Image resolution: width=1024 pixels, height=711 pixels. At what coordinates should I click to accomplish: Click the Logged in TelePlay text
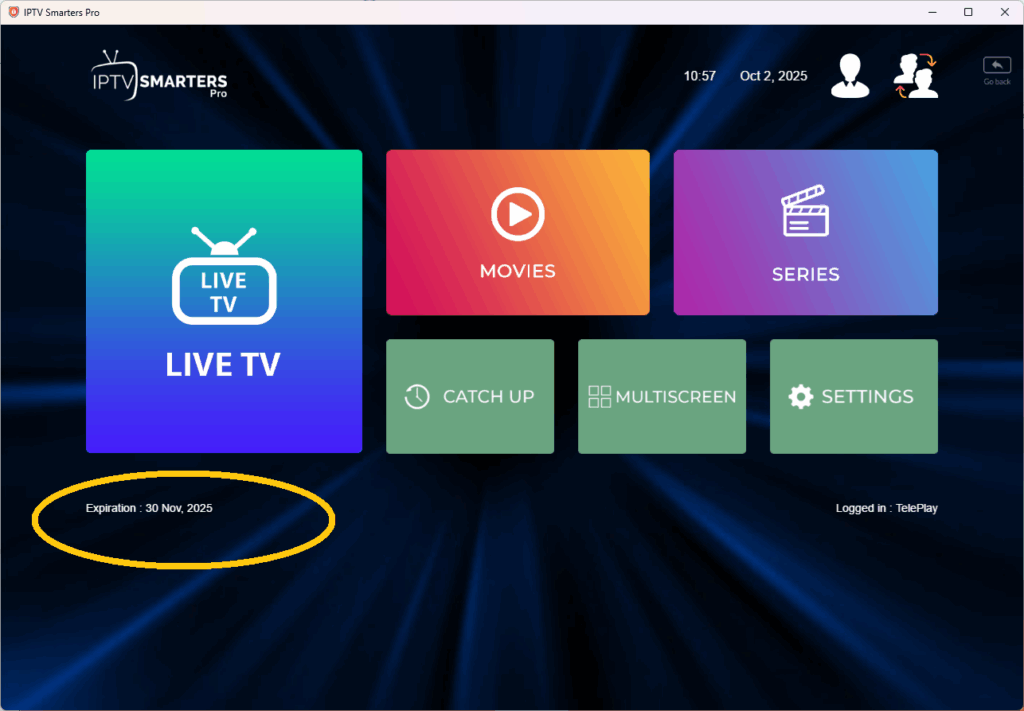coord(886,509)
